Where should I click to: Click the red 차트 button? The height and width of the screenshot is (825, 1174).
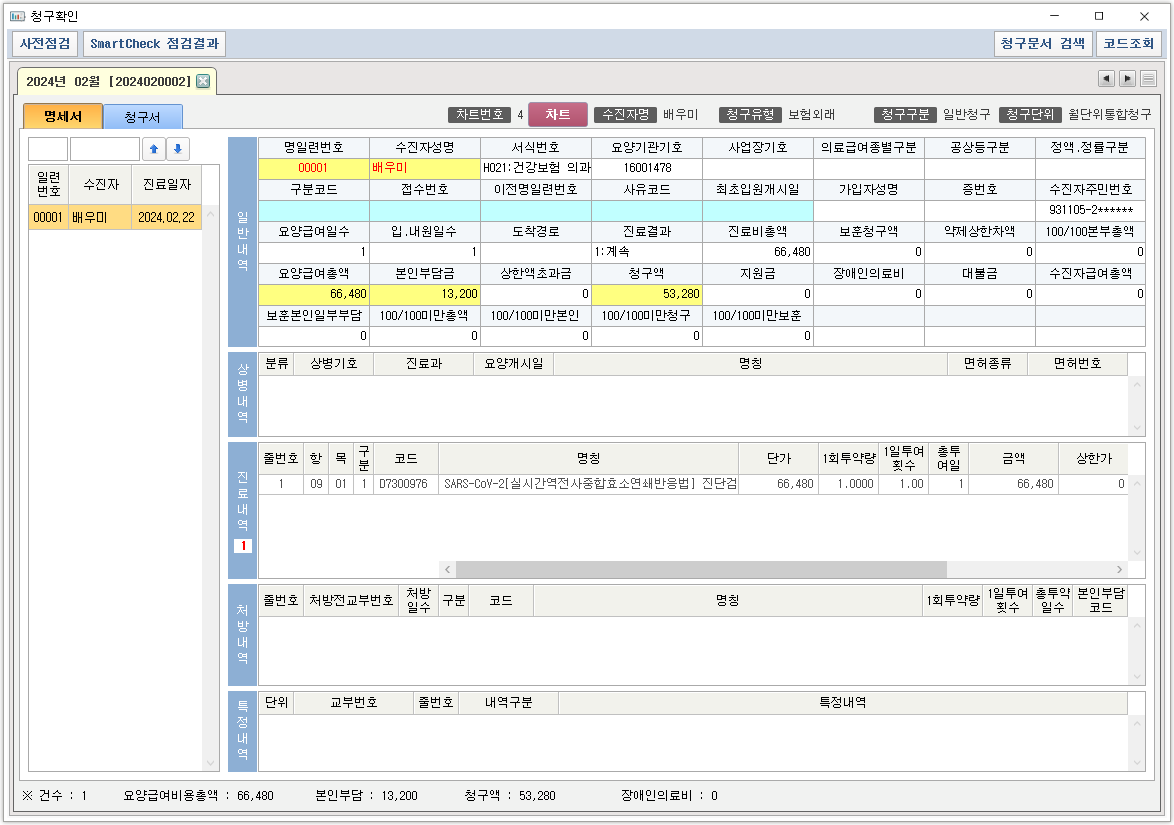(557, 115)
